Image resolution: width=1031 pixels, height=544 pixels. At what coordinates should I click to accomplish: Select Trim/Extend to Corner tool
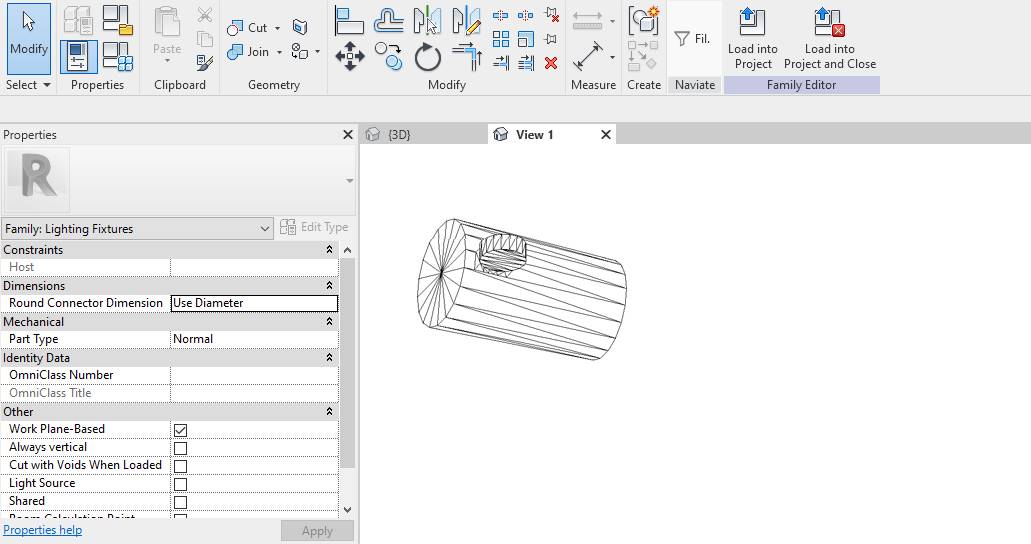[x=468, y=56]
